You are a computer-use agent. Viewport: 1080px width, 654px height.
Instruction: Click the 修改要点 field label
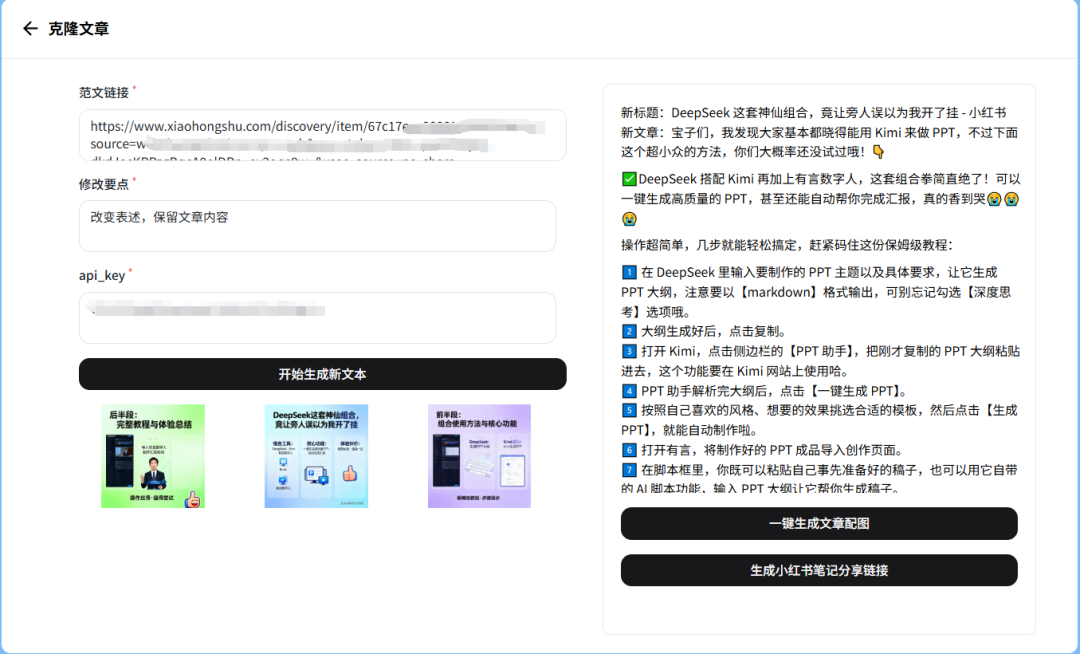104,184
